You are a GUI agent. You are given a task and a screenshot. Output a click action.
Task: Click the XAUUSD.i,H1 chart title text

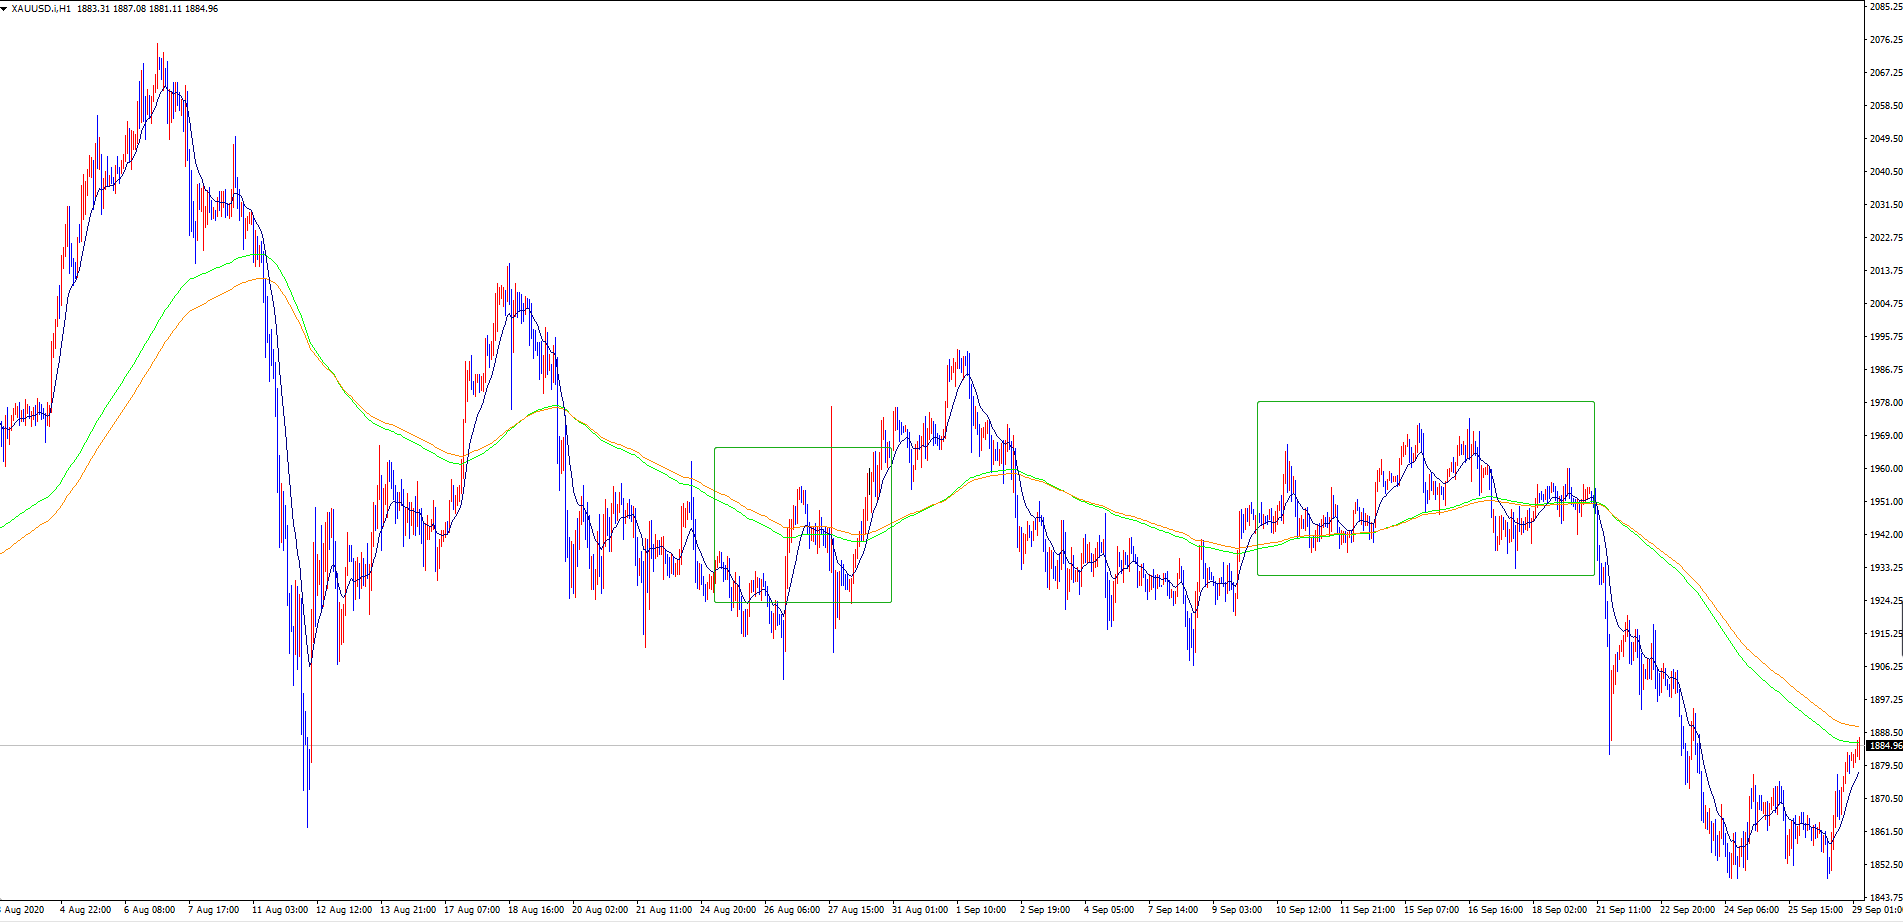click(x=41, y=9)
